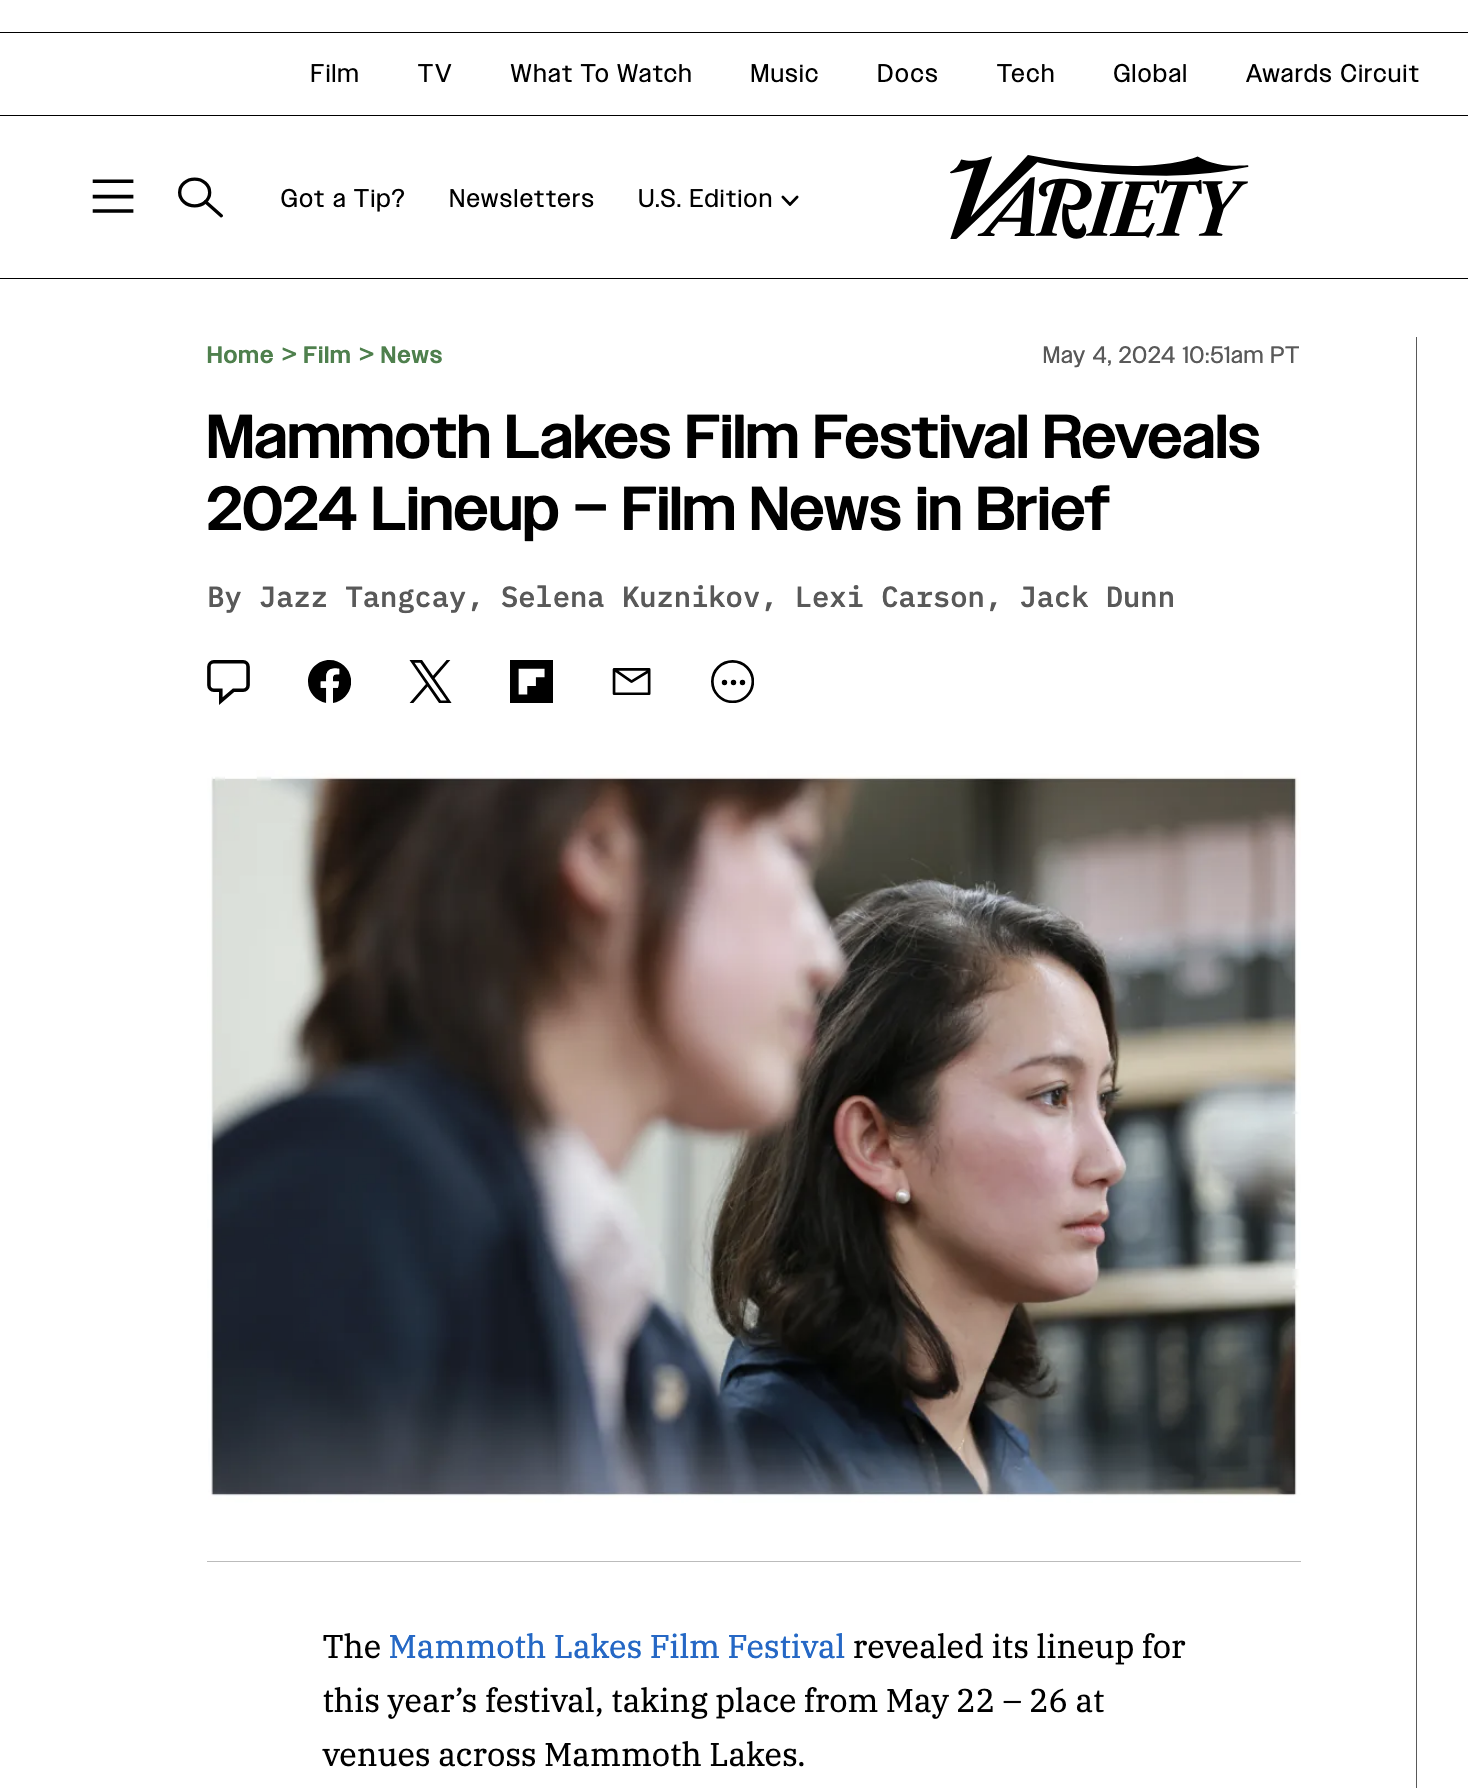Go to the Variety logo homepage

pos(1098,197)
